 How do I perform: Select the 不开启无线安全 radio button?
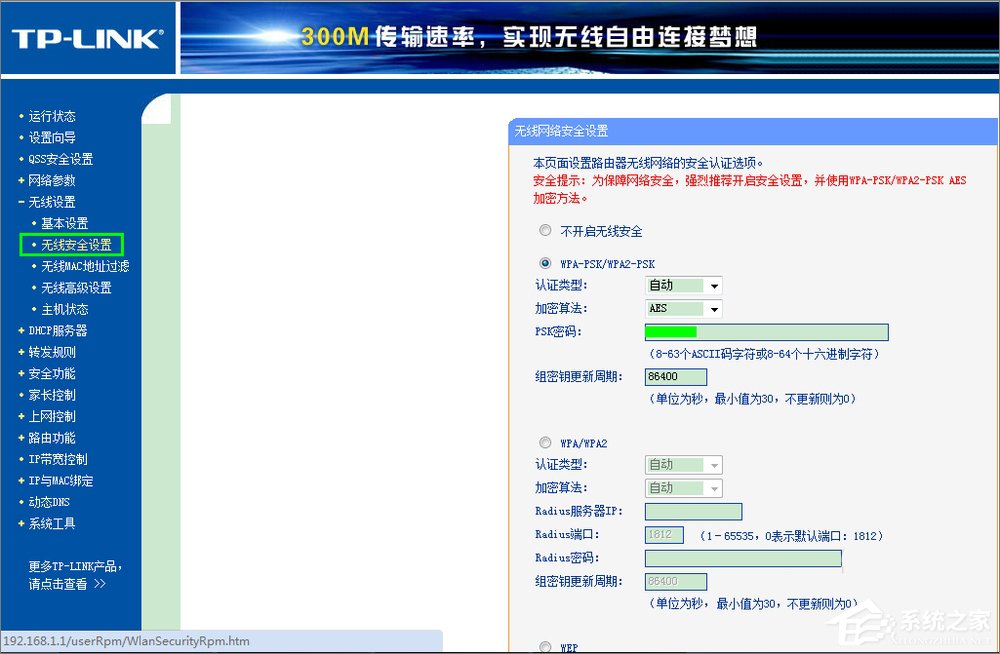tap(545, 230)
